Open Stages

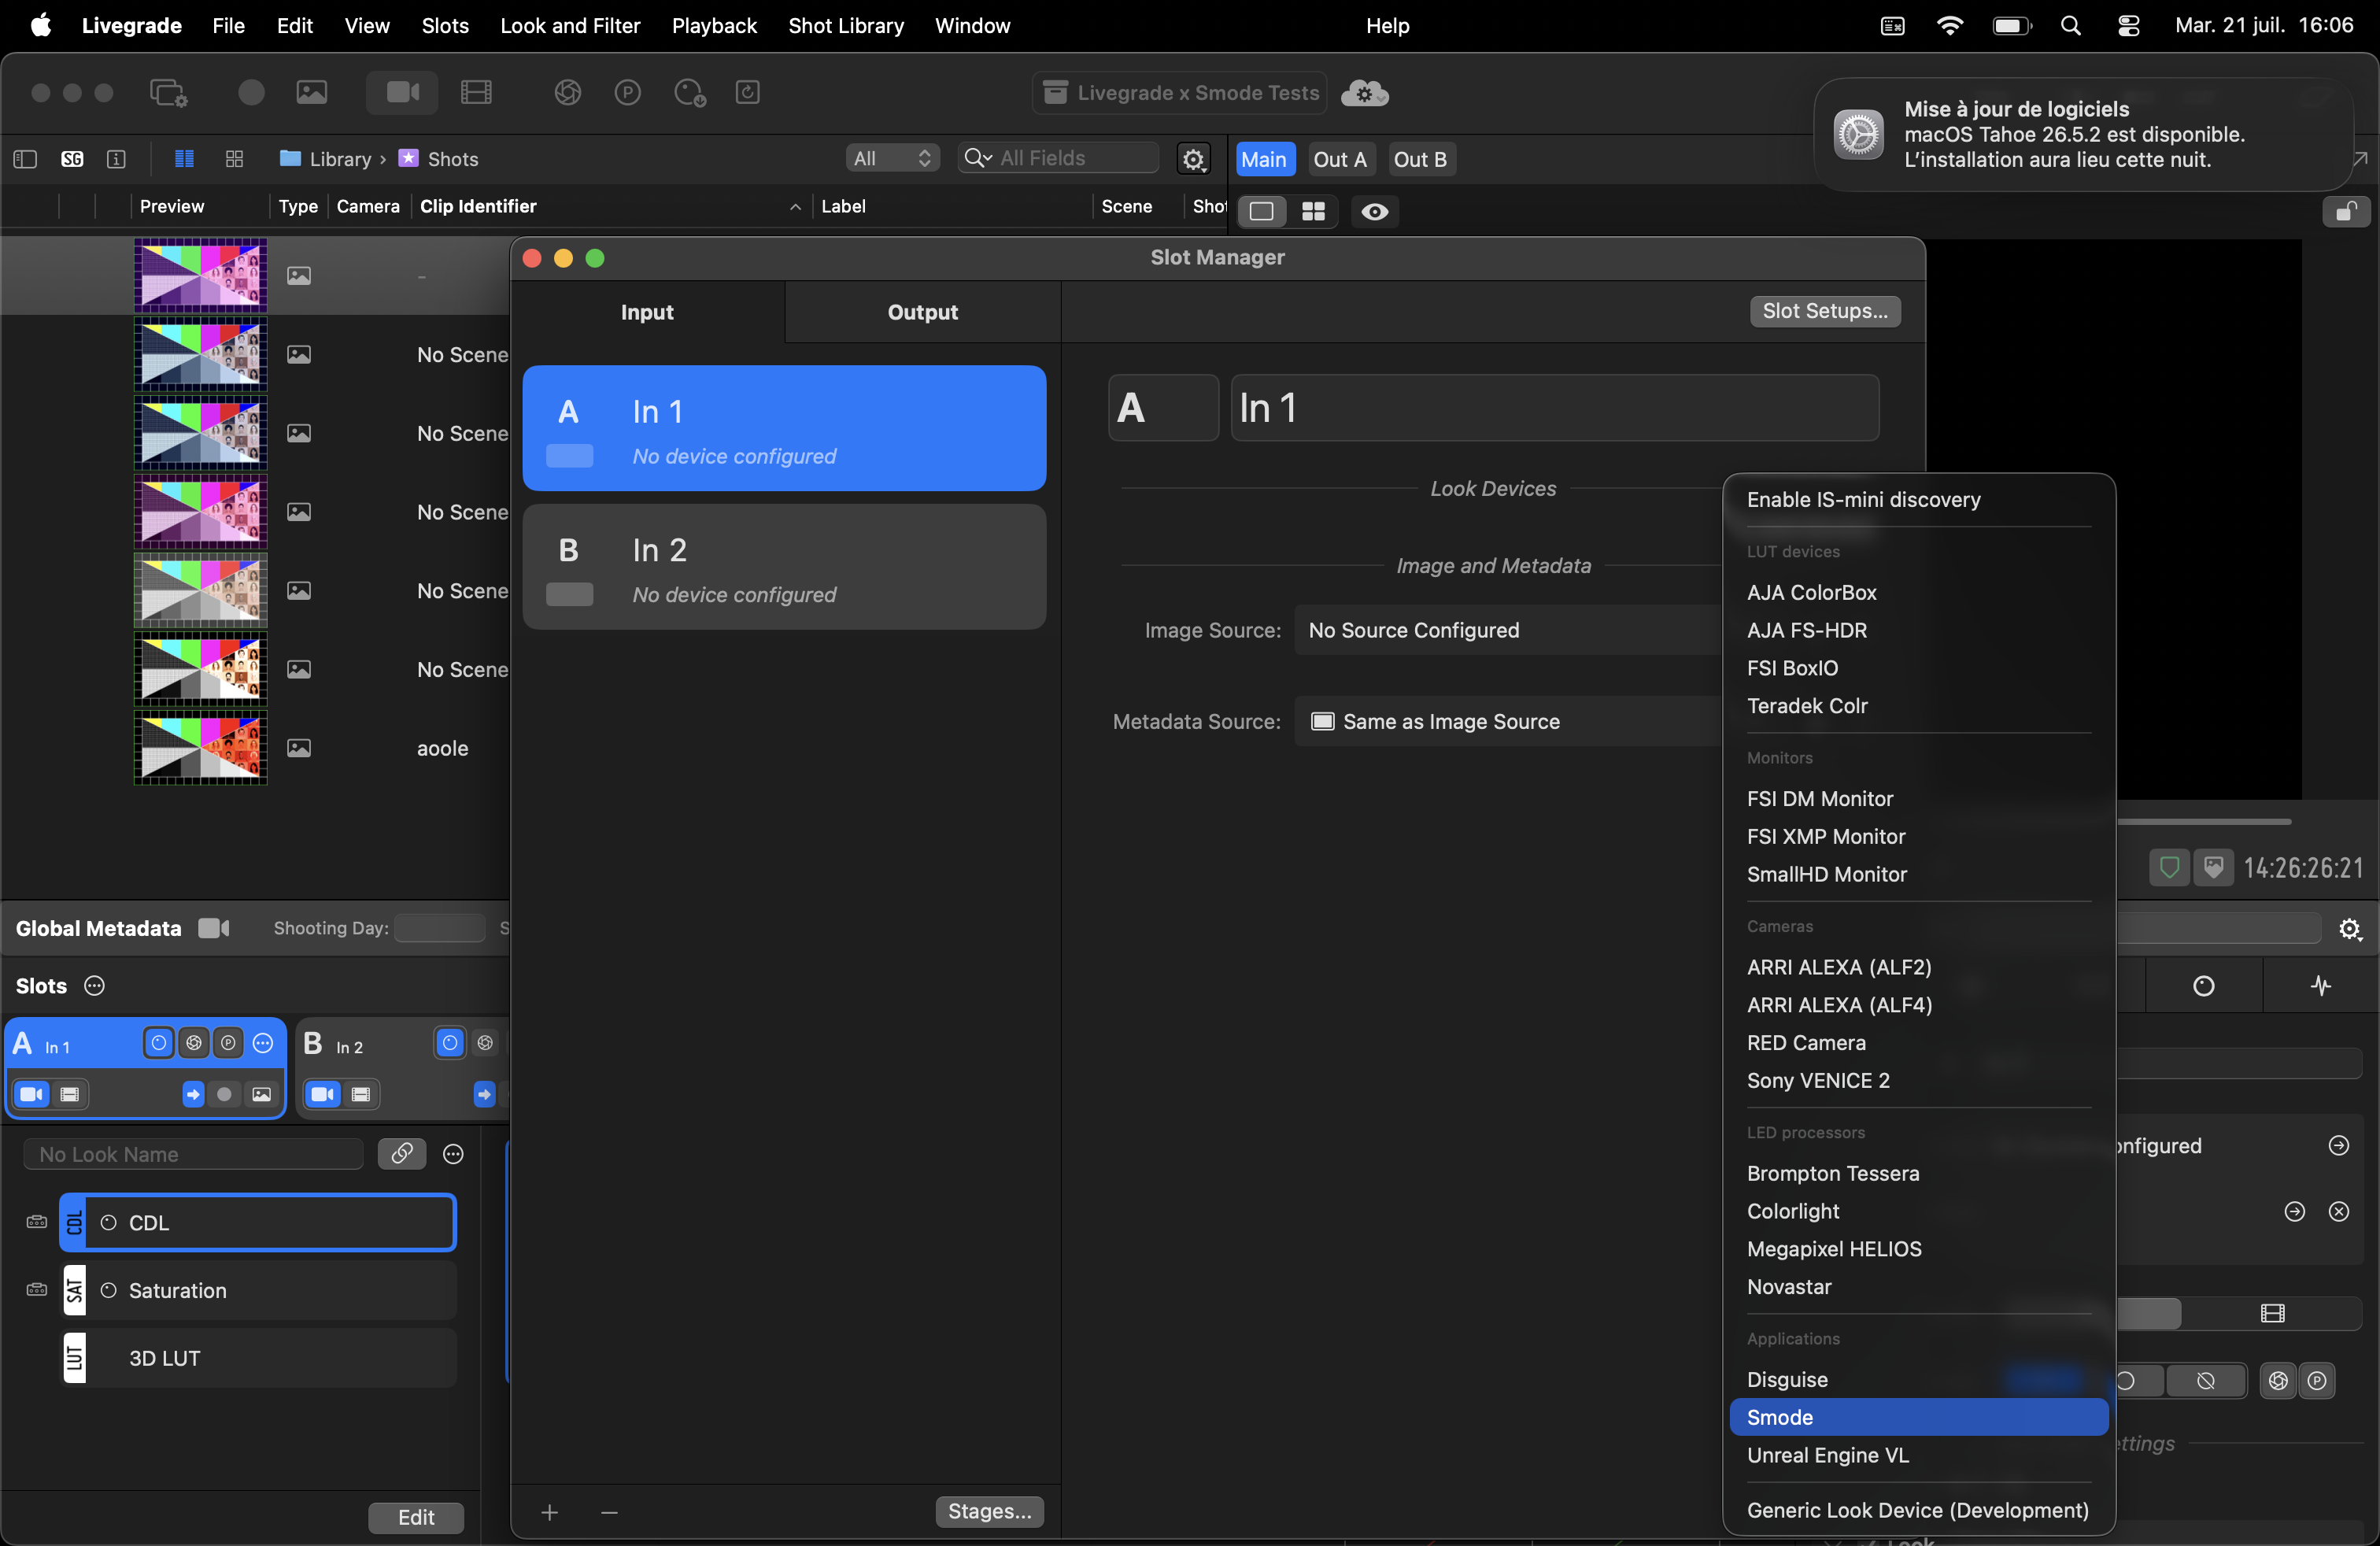pyautogui.click(x=989, y=1511)
